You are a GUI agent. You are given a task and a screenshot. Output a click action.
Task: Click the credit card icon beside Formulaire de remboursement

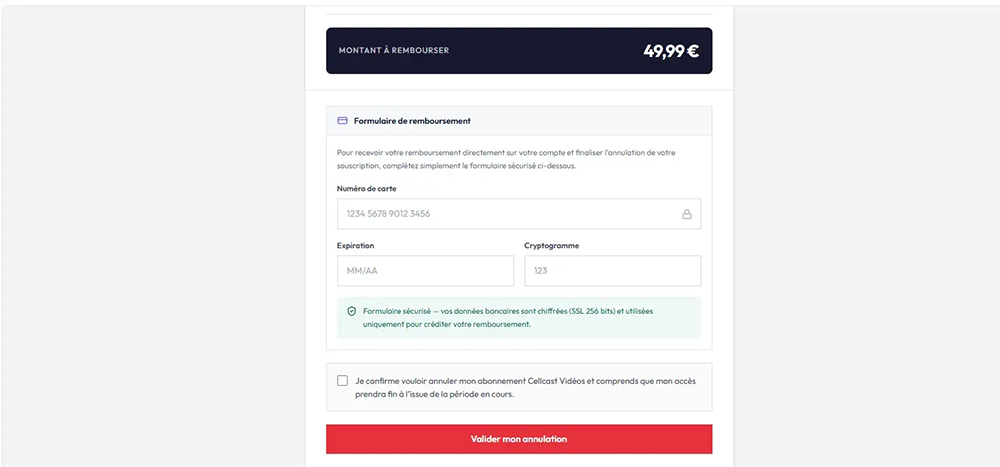[x=342, y=121]
